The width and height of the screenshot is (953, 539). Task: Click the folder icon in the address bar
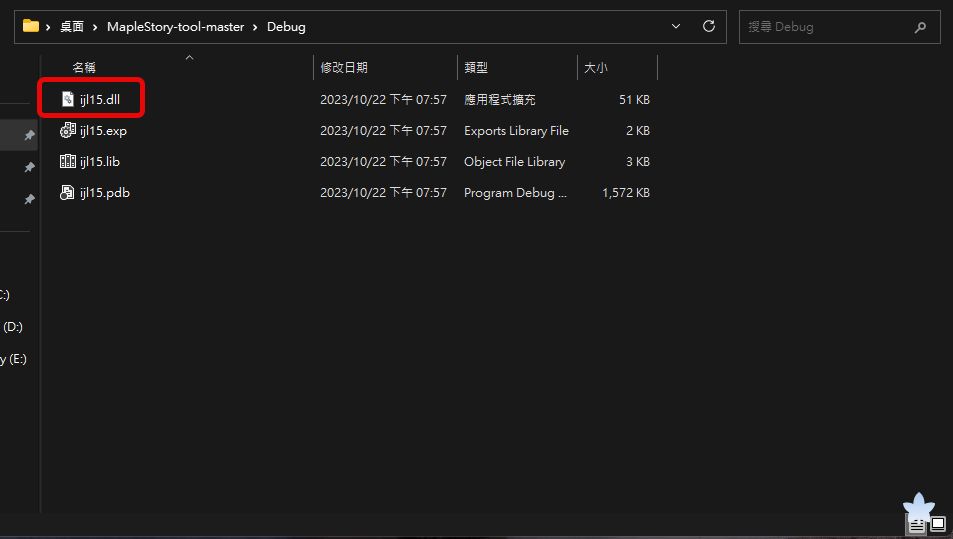(31, 26)
